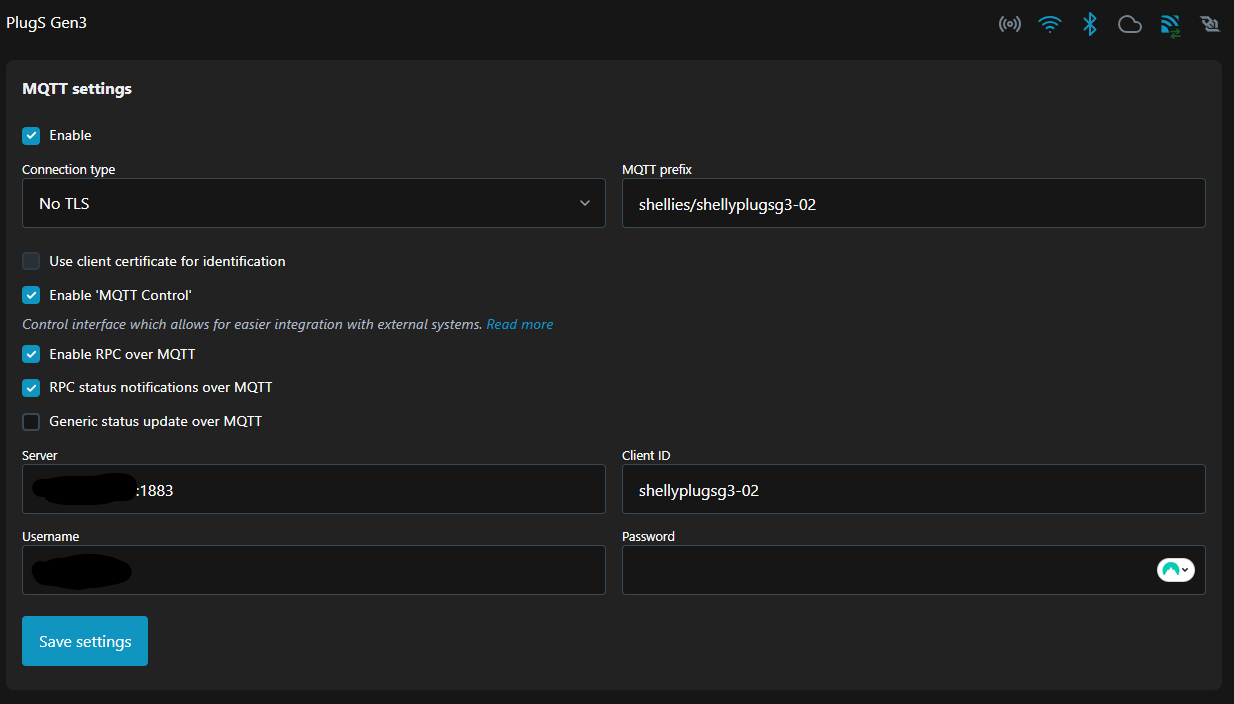Viewport: 1234px width, 704px height.
Task: Toggle the Enable 'MQTT Control' checkbox
Action: pyautogui.click(x=31, y=296)
